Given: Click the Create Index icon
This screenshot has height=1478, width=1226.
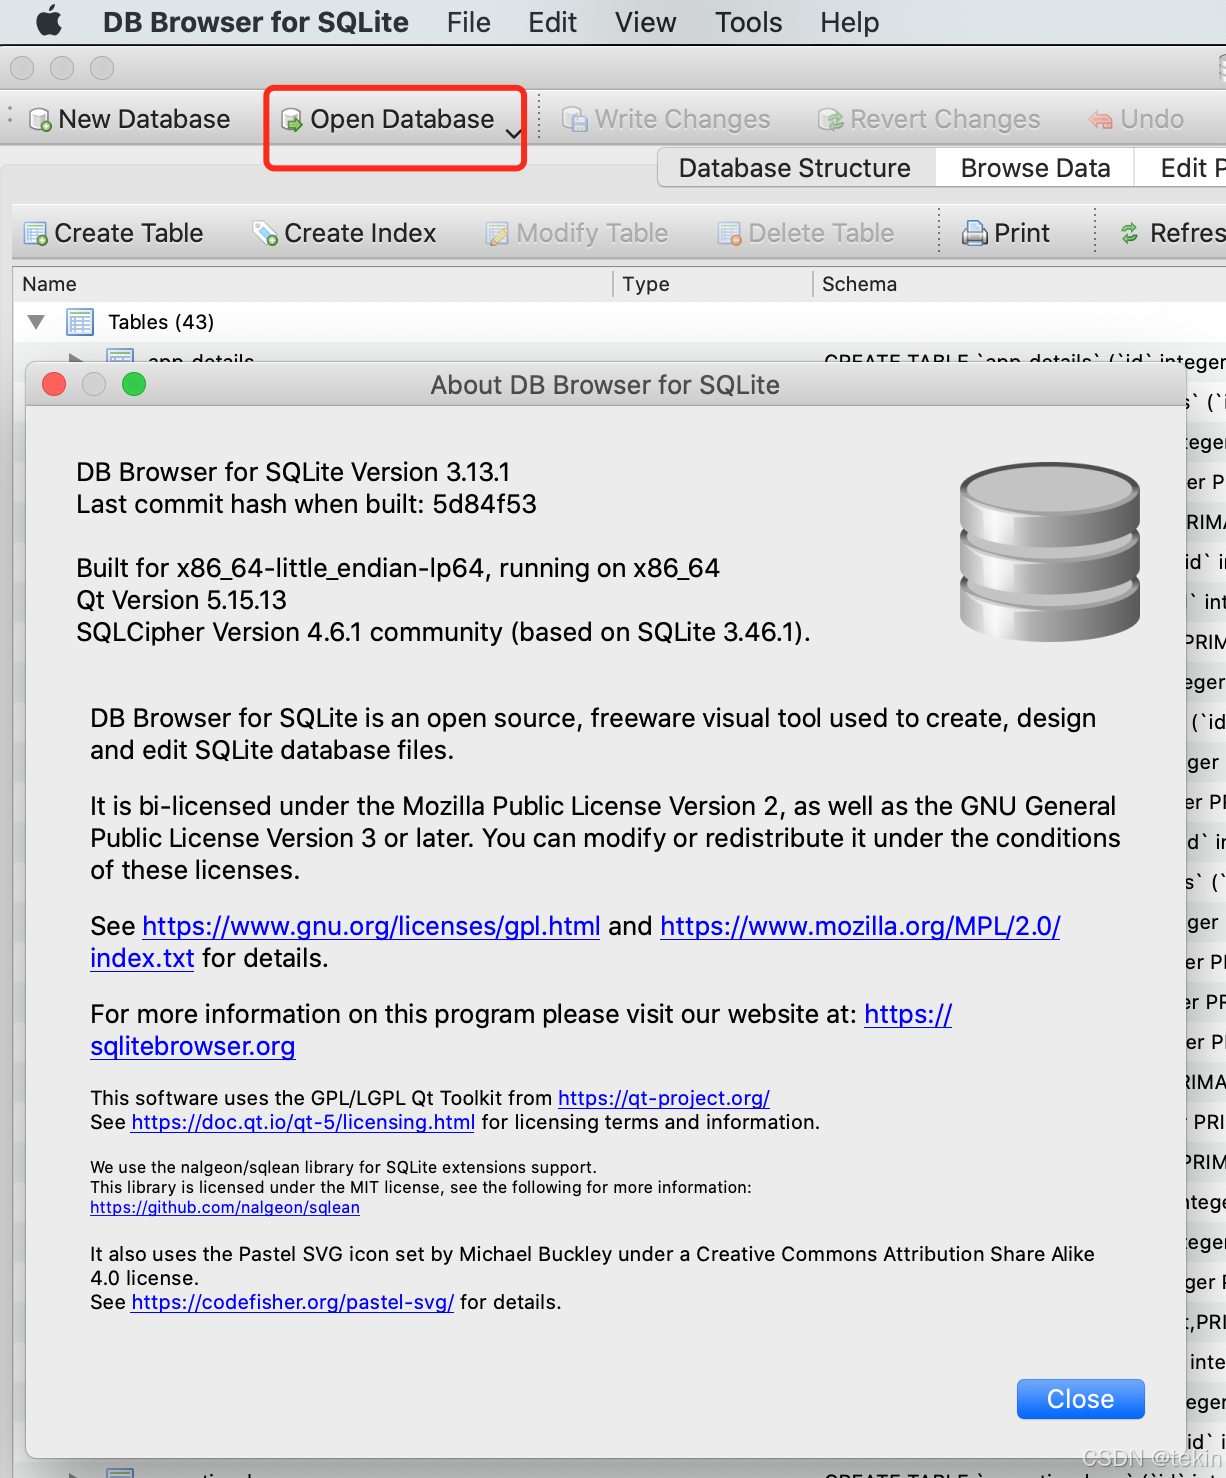Looking at the screenshot, I should pyautogui.click(x=265, y=234).
